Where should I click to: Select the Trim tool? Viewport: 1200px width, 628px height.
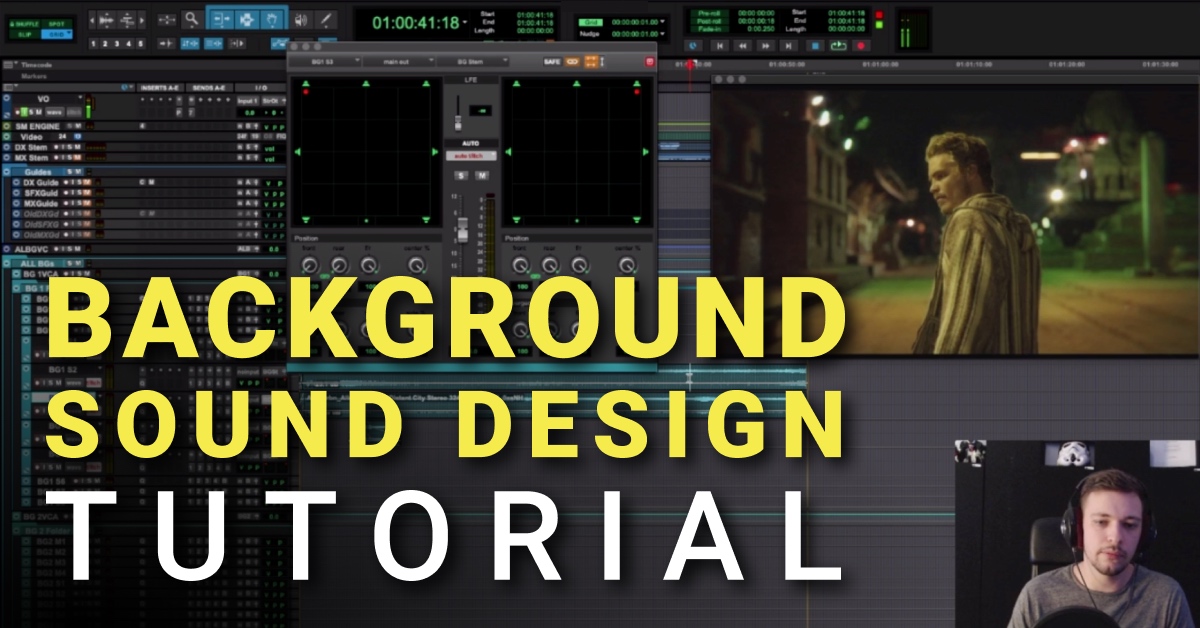click(x=222, y=19)
